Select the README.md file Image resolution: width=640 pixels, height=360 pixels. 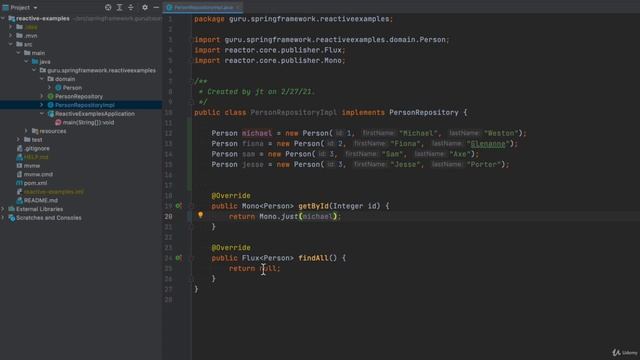pos(40,200)
